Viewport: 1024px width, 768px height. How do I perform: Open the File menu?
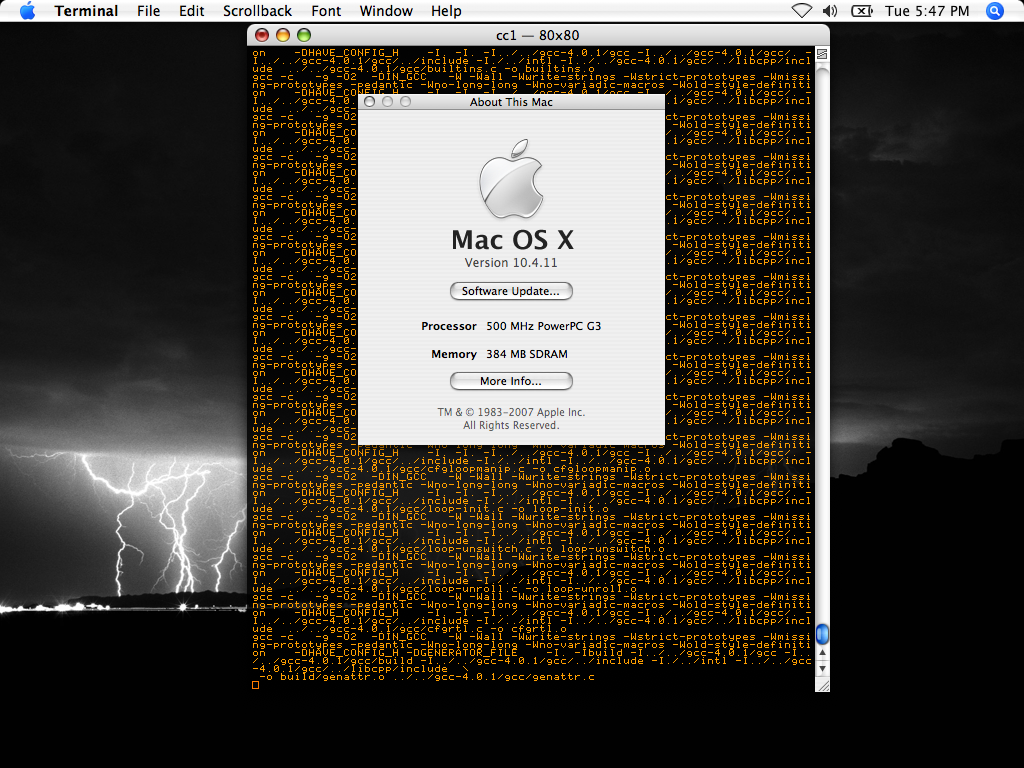pos(148,11)
